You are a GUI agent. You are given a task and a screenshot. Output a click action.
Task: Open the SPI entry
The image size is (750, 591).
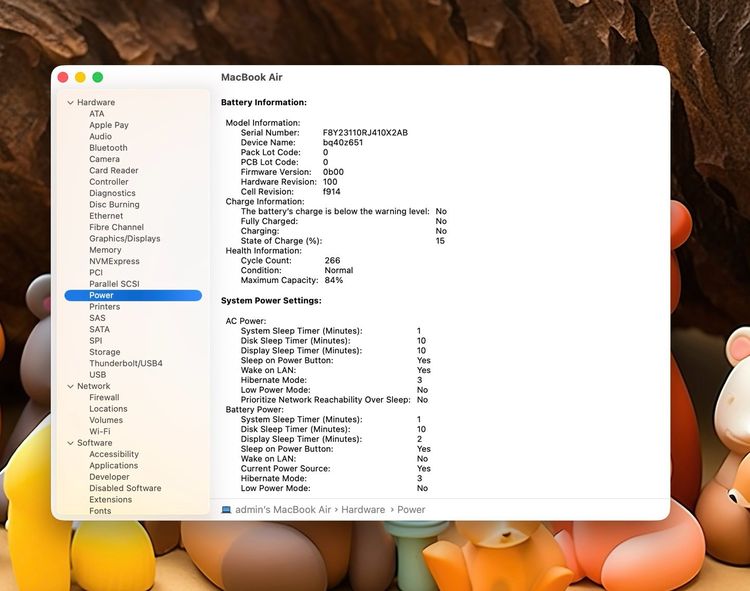(x=96, y=340)
